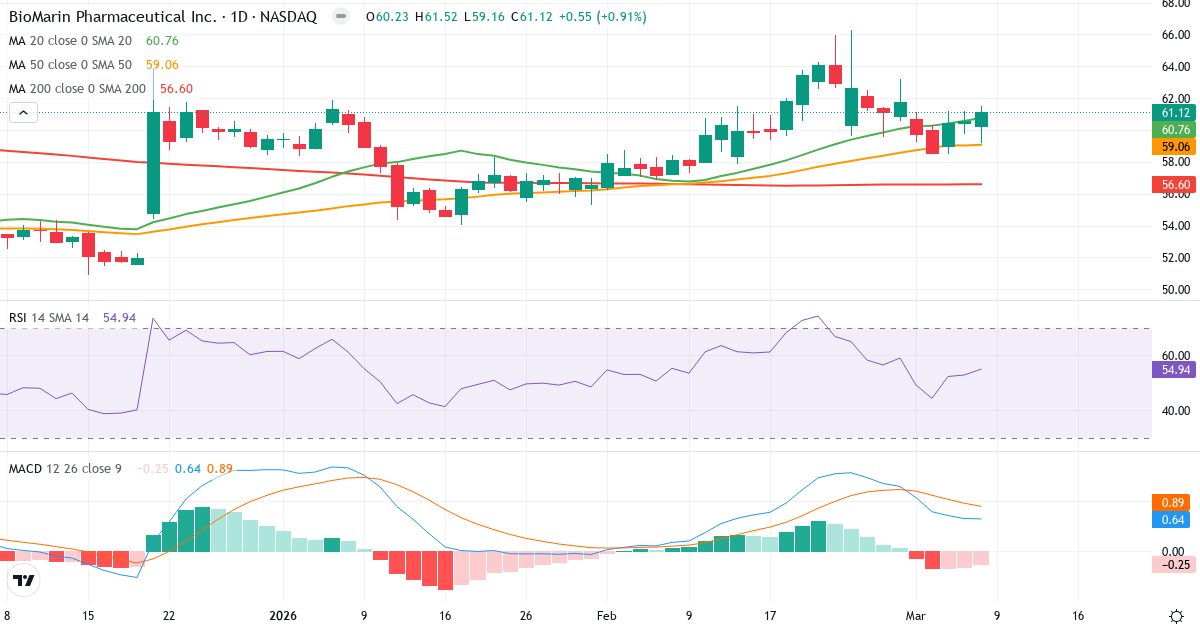Open chart settings with the gear icon
The height and width of the screenshot is (630, 1200).
pos(1177,618)
